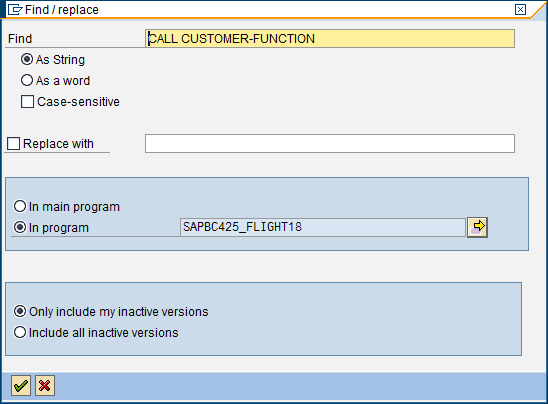Cancel the dialog with the red X button
This screenshot has width=548, height=404.
(x=45, y=385)
